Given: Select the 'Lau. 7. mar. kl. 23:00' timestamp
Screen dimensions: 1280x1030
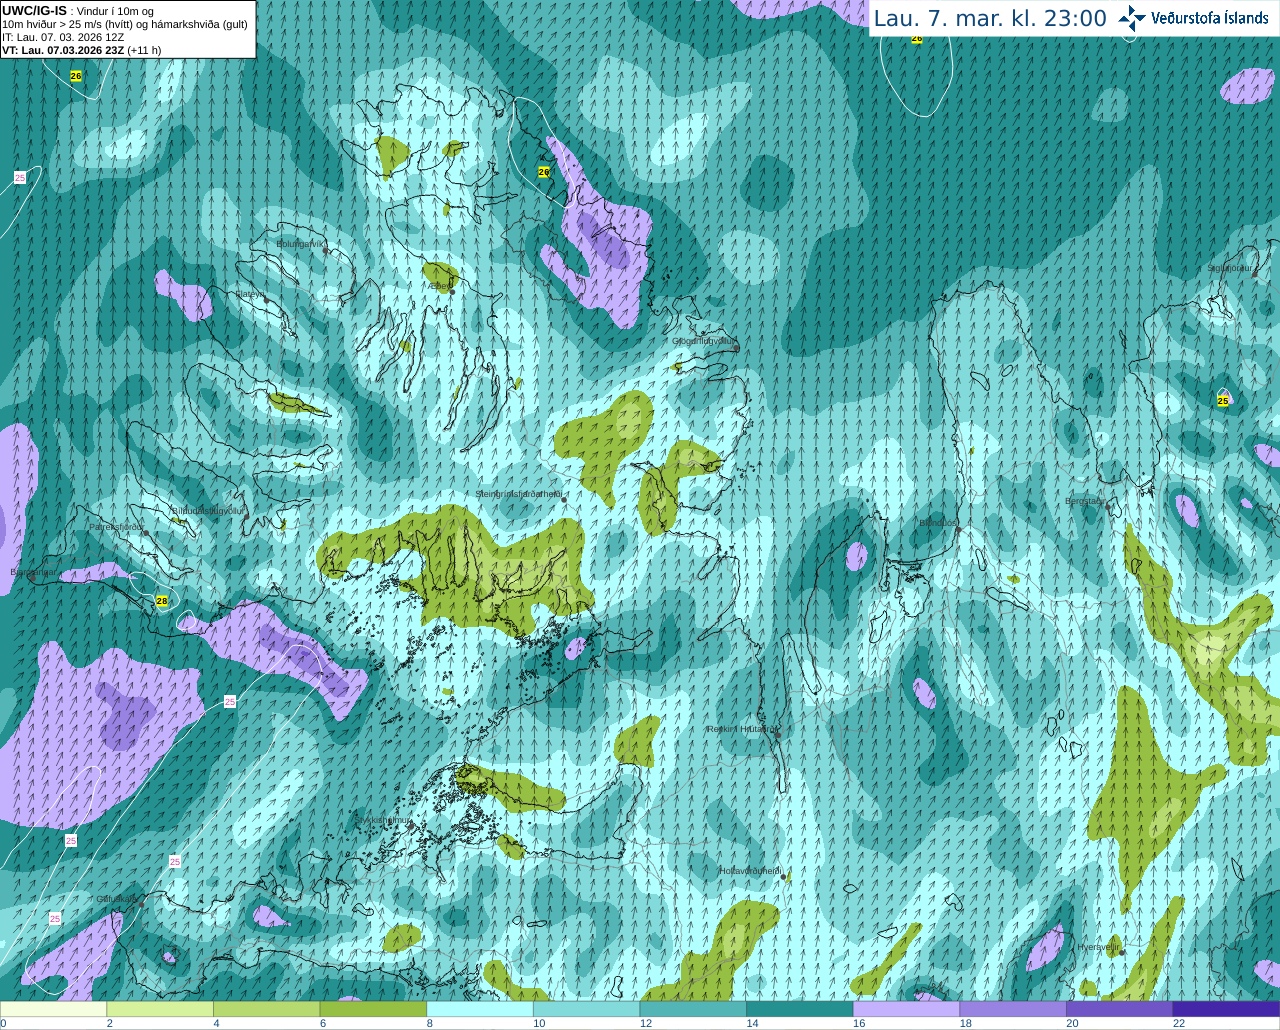Looking at the screenshot, I should click(990, 18).
